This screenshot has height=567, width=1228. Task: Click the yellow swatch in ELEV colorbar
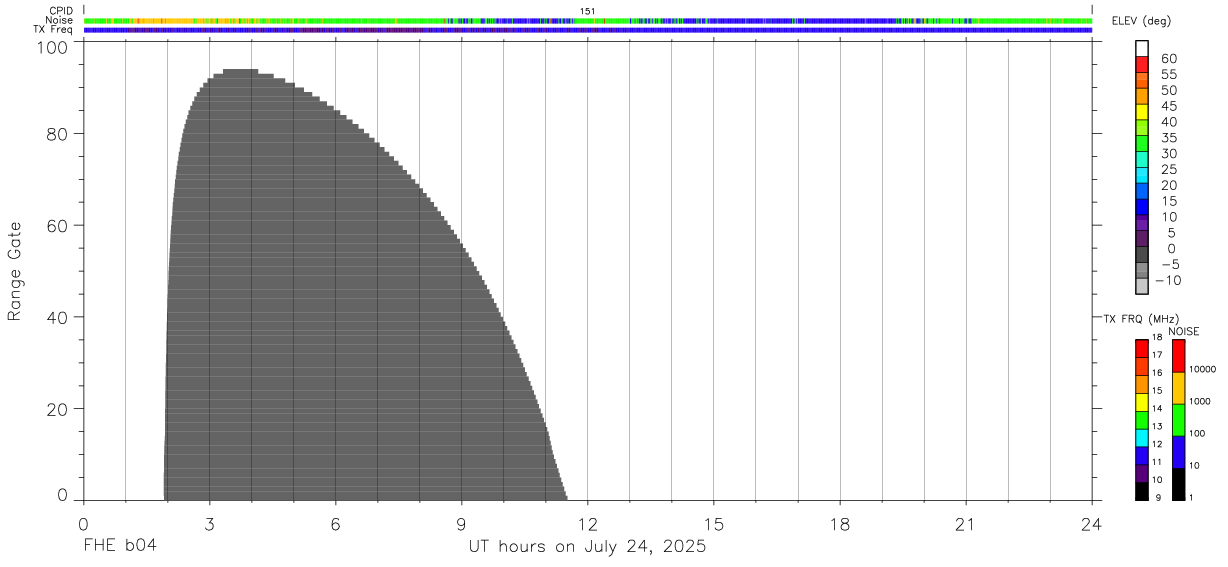coord(1142,112)
